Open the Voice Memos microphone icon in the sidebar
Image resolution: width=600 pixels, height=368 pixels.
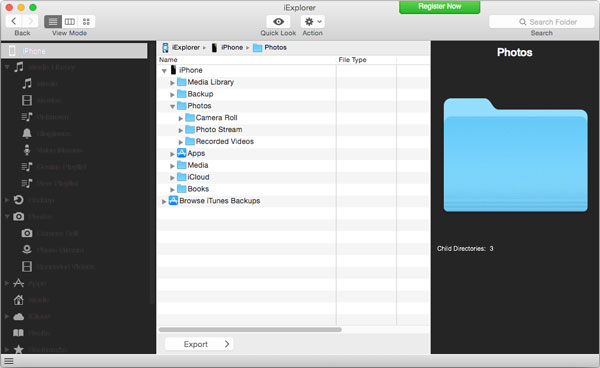pos(27,150)
